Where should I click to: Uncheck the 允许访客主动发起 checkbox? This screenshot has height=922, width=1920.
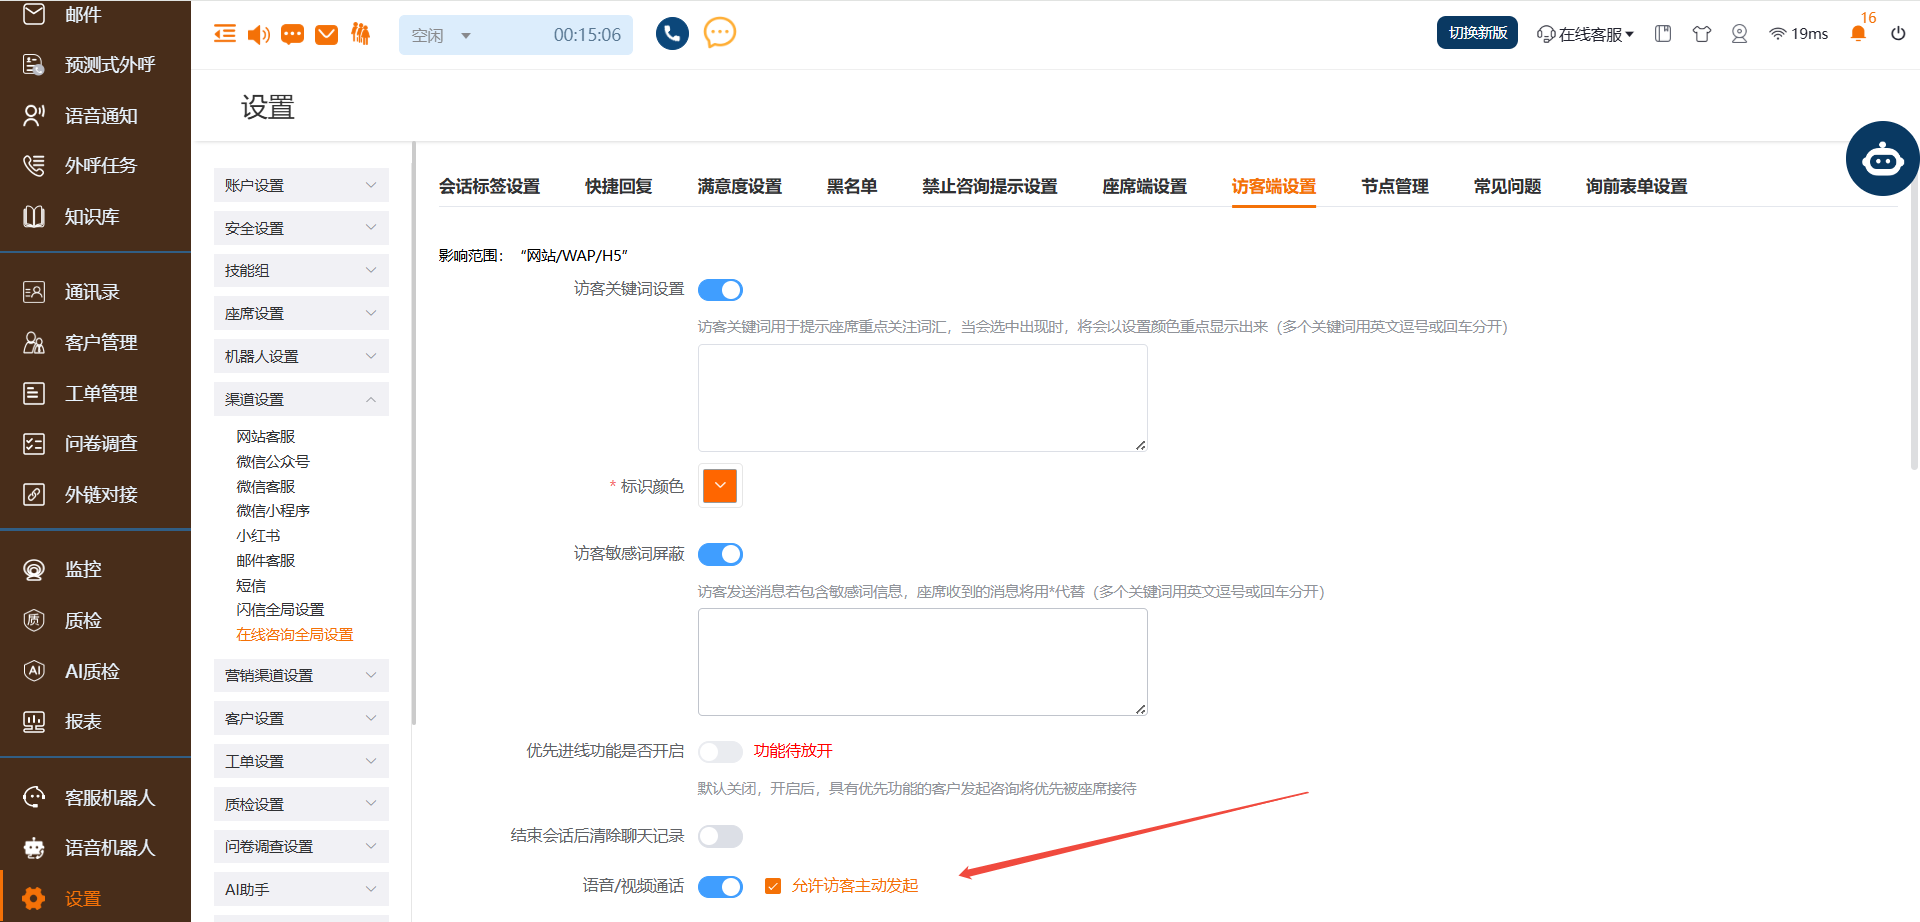pos(773,886)
